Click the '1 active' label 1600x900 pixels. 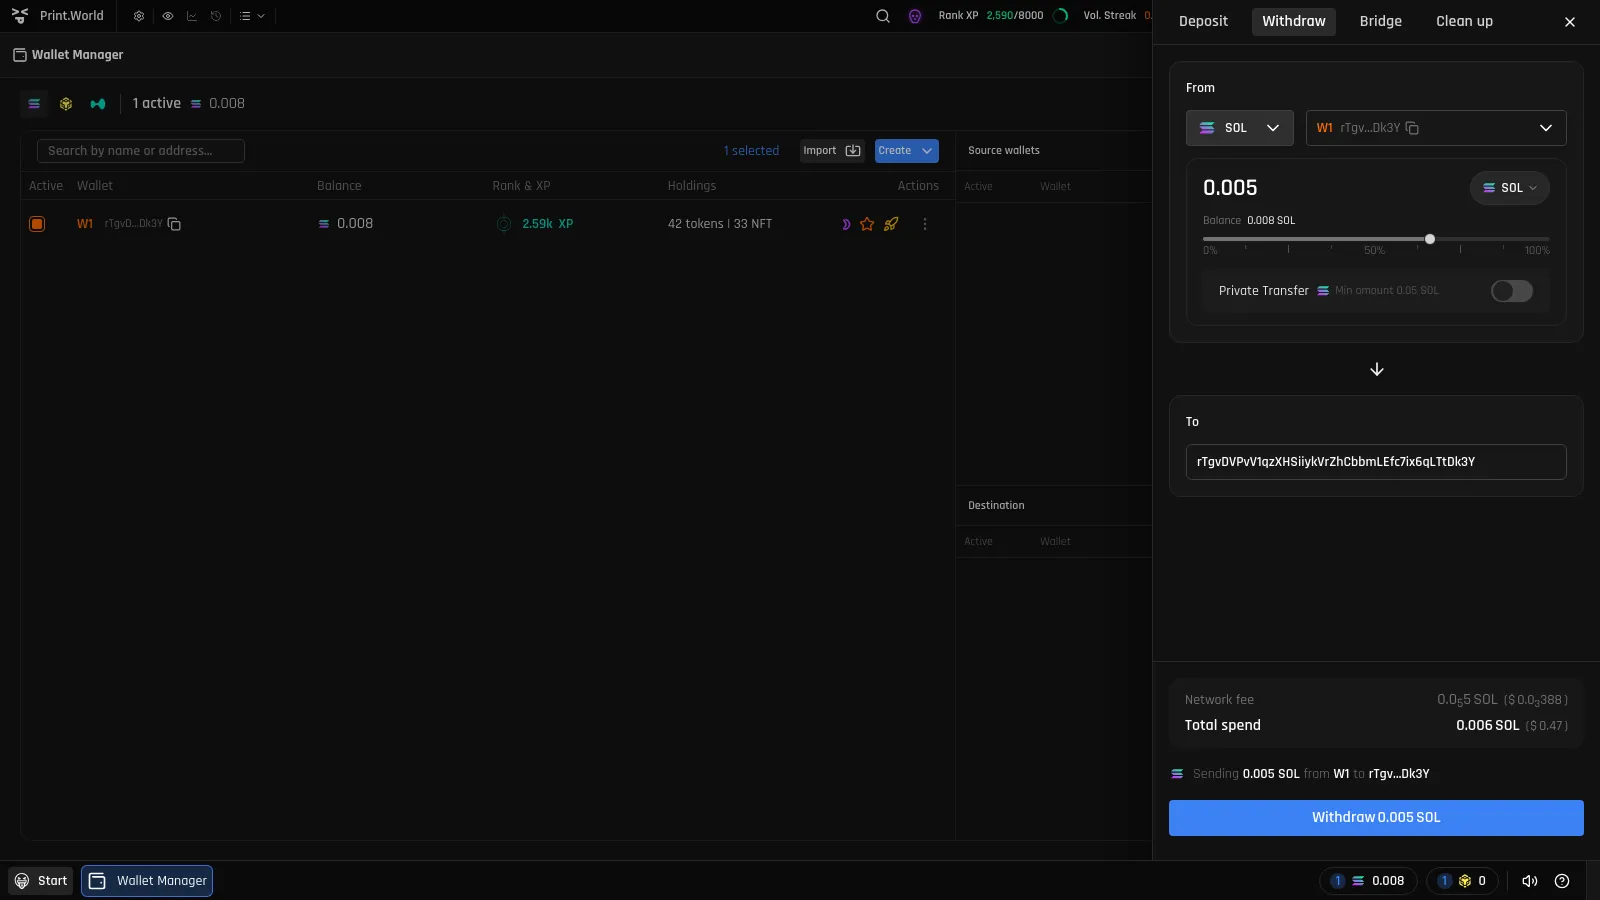[x=157, y=104]
